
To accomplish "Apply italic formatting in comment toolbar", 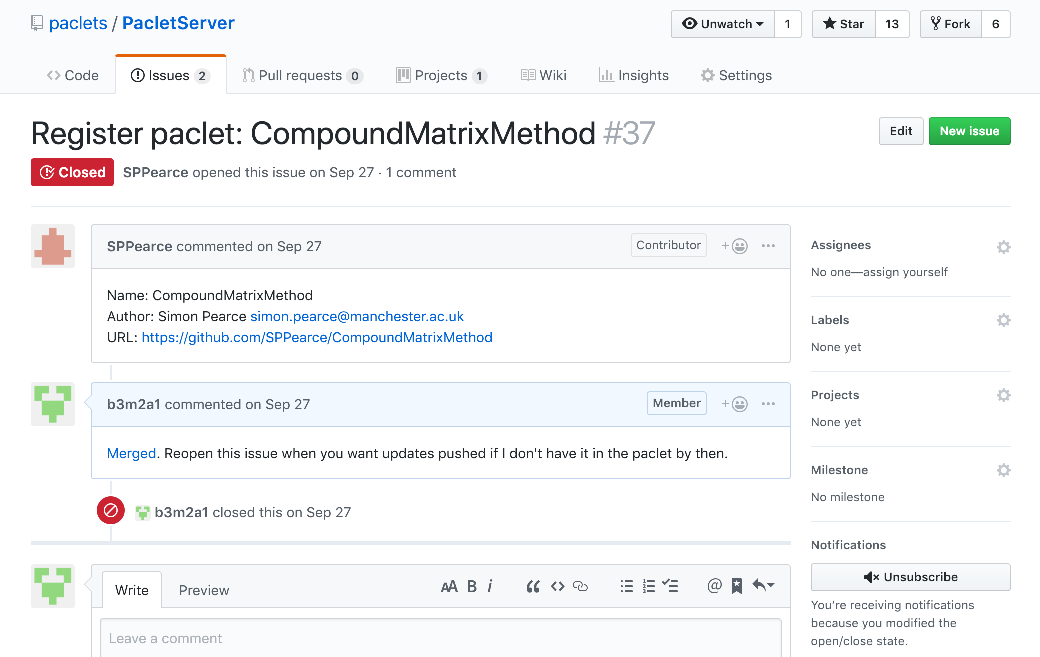I will [489, 586].
